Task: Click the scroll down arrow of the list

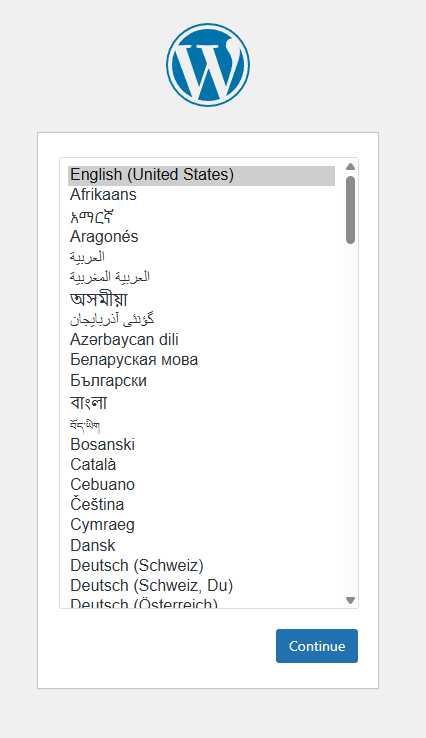Action: coord(350,600)
